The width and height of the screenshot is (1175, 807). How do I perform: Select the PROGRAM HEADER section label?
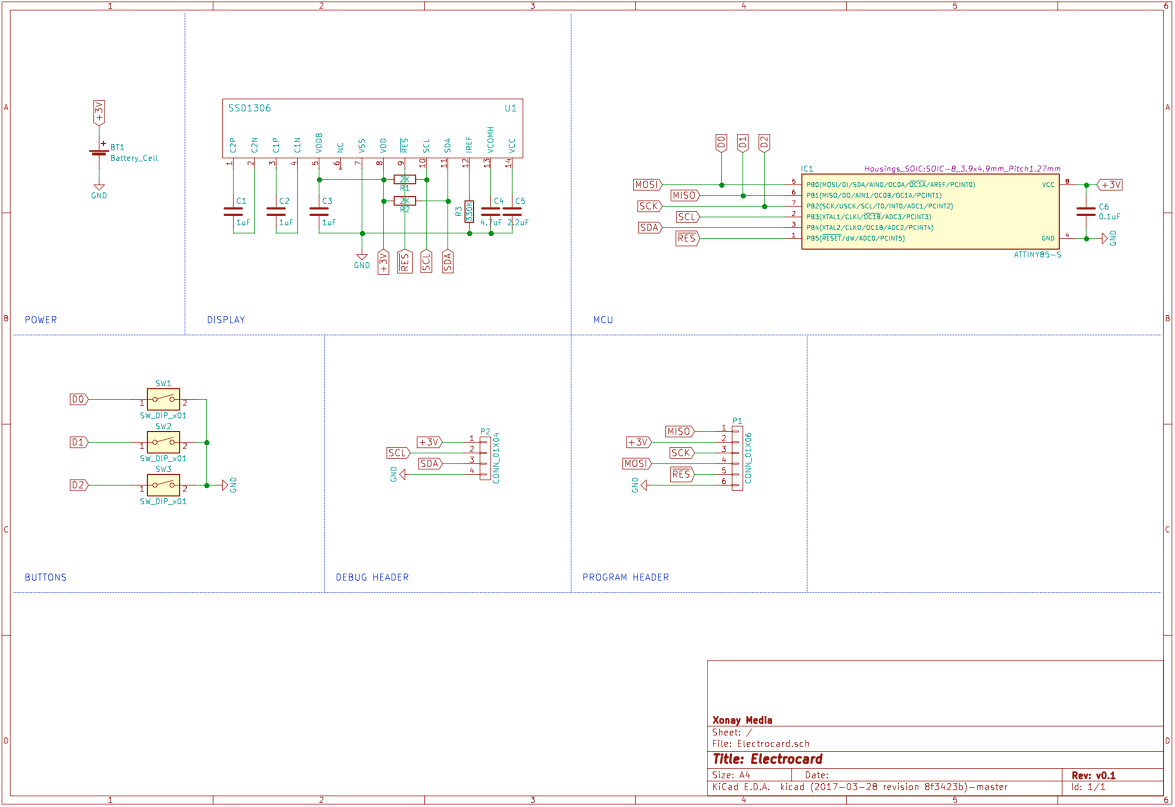(x=625, y=577)
